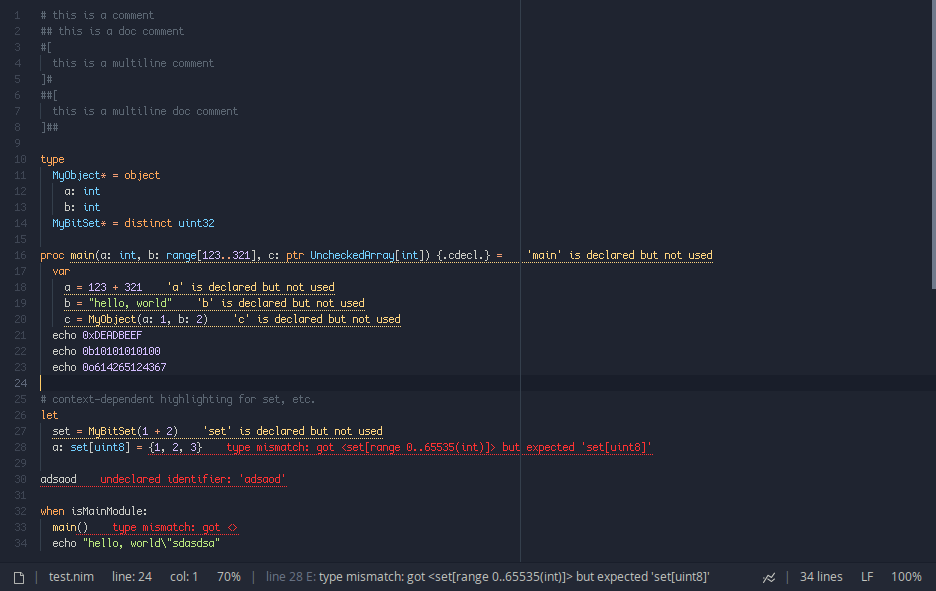The width and height of the screenshot is (936, 591).
Task: Click the document file icon in status bar
Action: click(x=18, y=577)
